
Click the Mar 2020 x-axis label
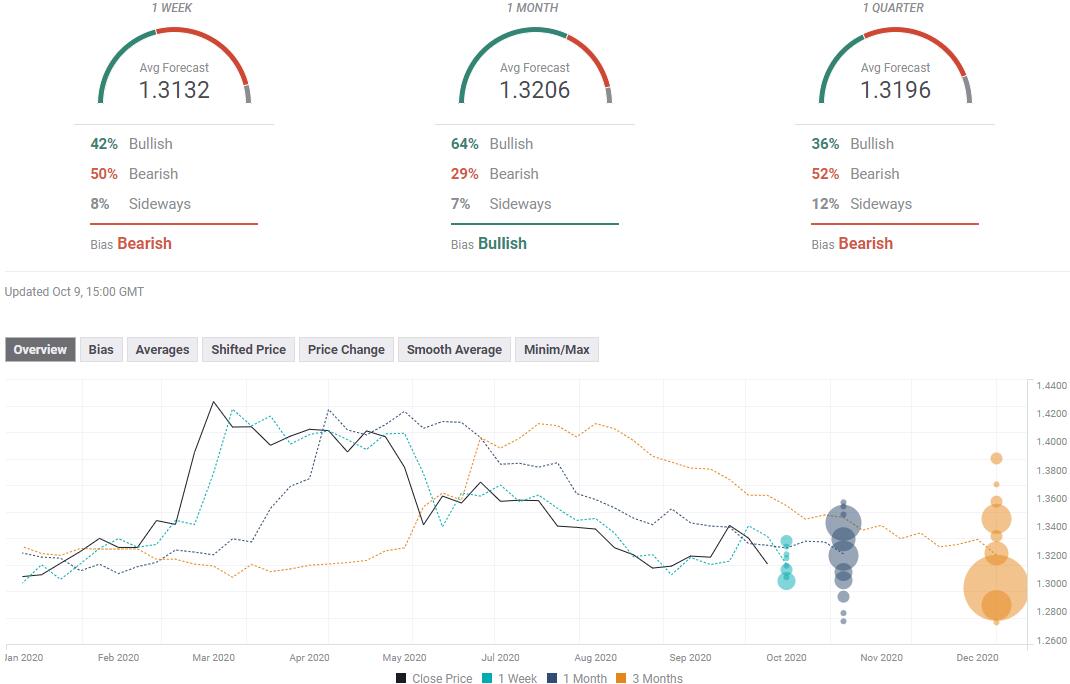[x=214, y=657]
